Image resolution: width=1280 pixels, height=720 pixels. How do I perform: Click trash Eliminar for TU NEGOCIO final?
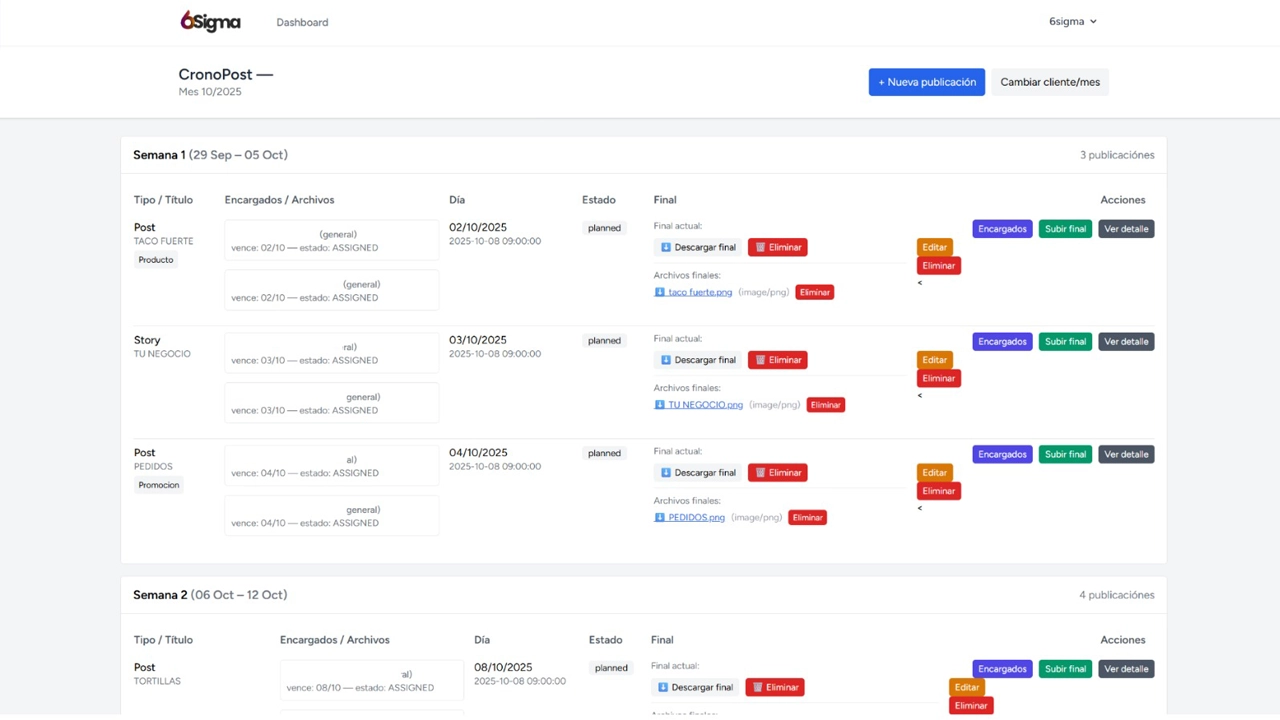point(777,360)
